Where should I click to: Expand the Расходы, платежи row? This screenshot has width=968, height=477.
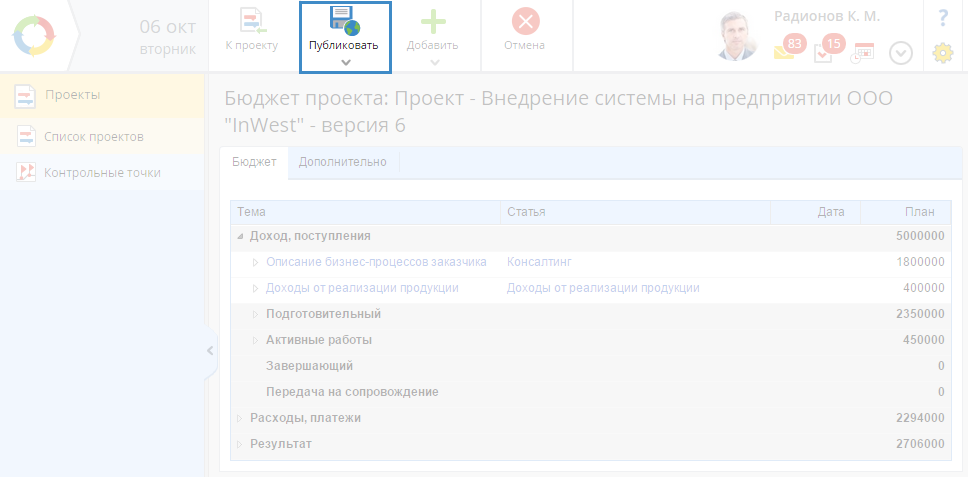click(239, 418)
